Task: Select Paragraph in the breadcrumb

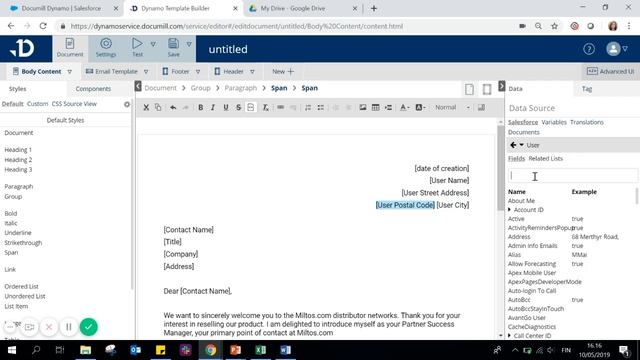Action: [x=241, y=88]
